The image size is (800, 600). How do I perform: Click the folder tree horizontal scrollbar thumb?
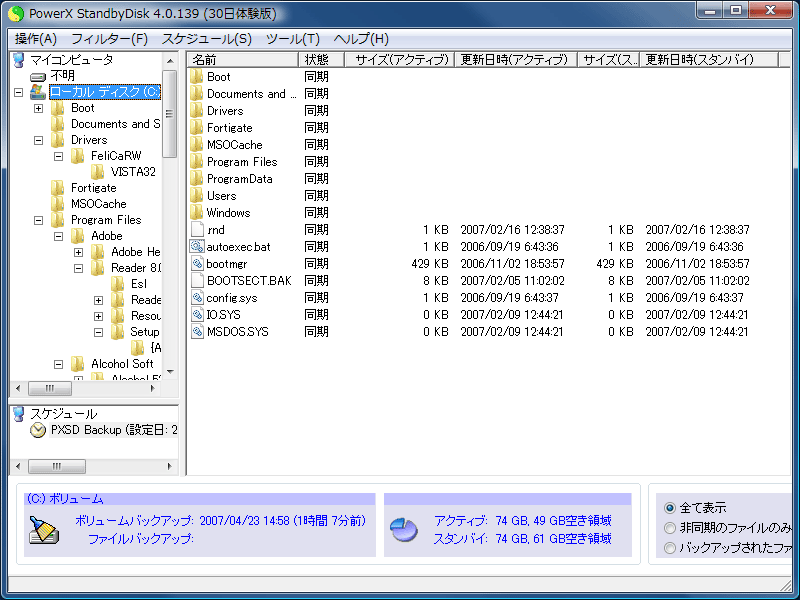click(50, 389)
